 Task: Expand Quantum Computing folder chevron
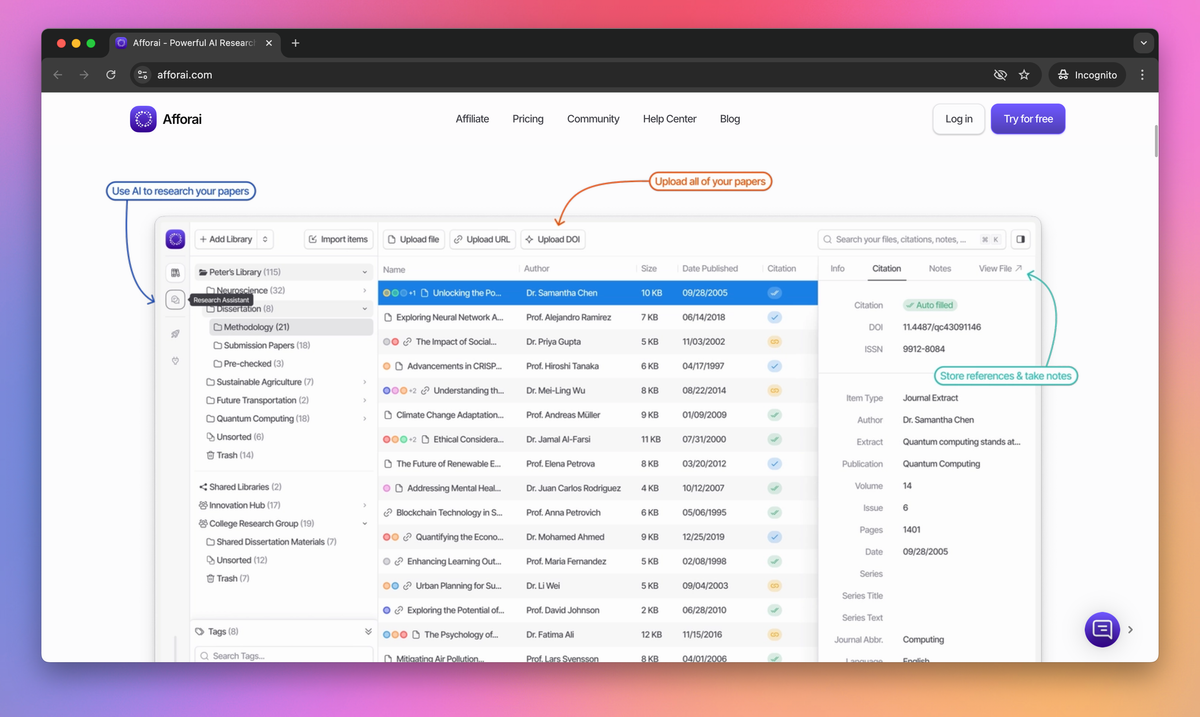pyautogui.click(x=365, y=419)
